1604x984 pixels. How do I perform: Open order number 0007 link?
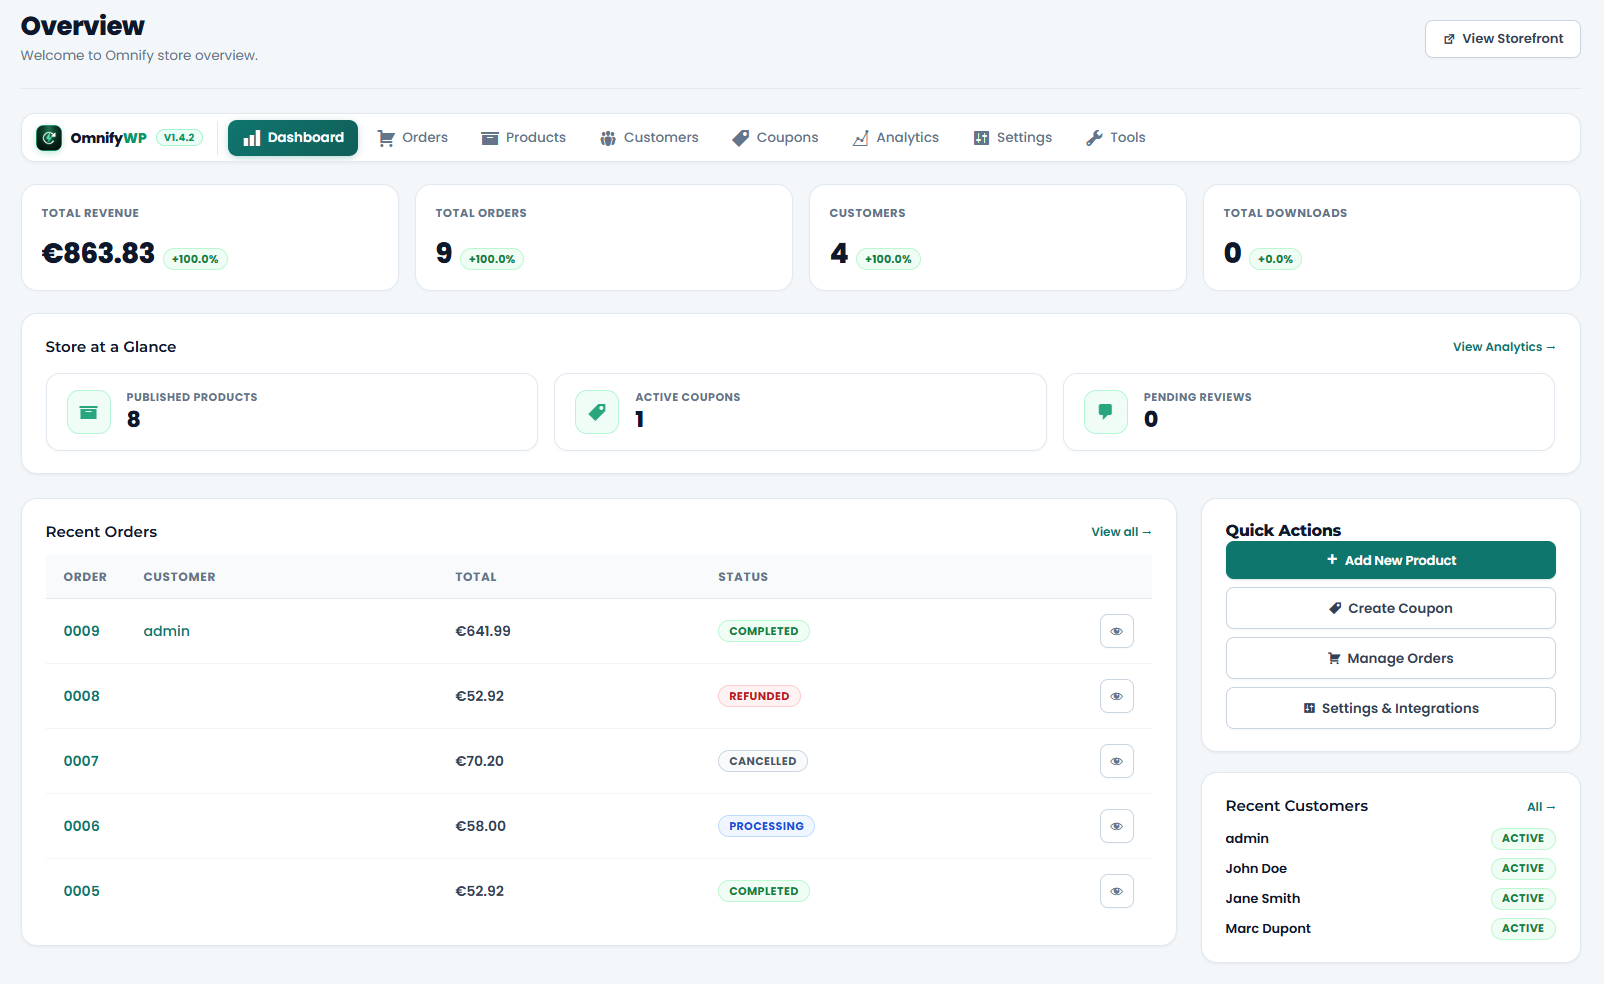point(82,761)
